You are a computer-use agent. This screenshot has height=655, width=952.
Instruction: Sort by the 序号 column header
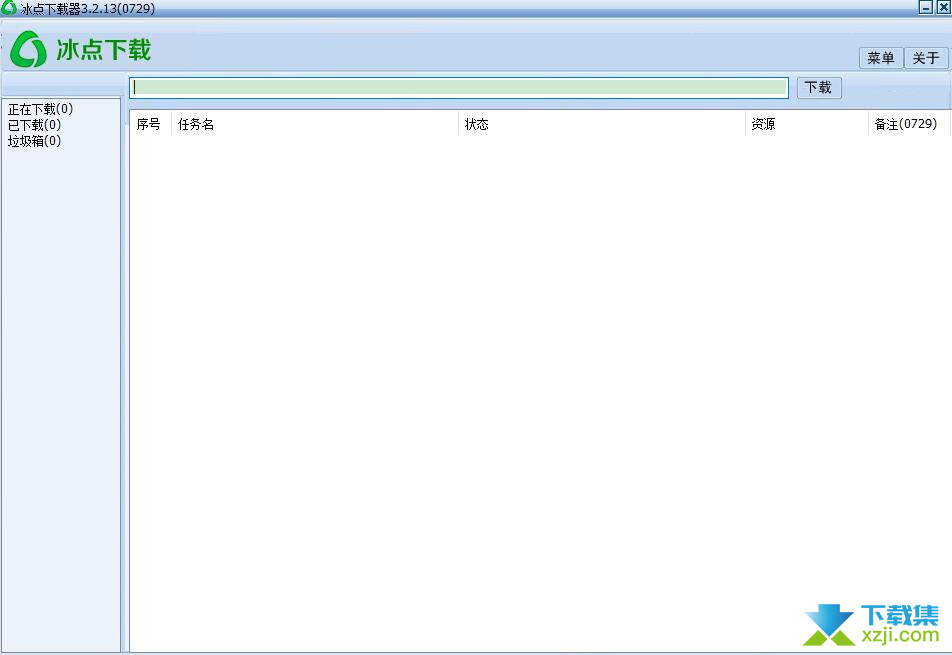(149, 124)
